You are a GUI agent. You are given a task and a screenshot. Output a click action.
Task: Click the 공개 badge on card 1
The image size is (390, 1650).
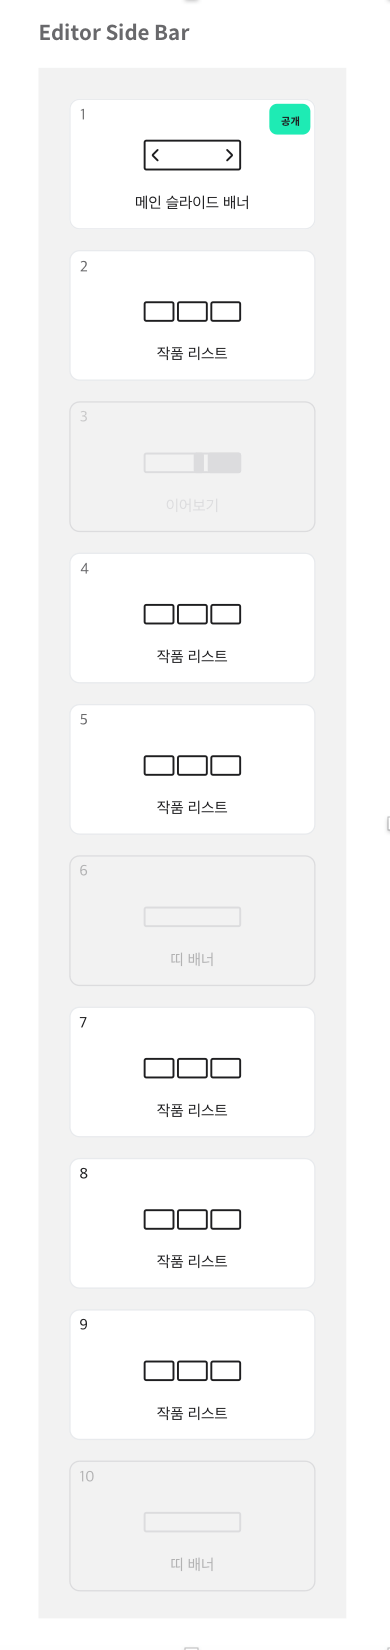coord(290,120)
